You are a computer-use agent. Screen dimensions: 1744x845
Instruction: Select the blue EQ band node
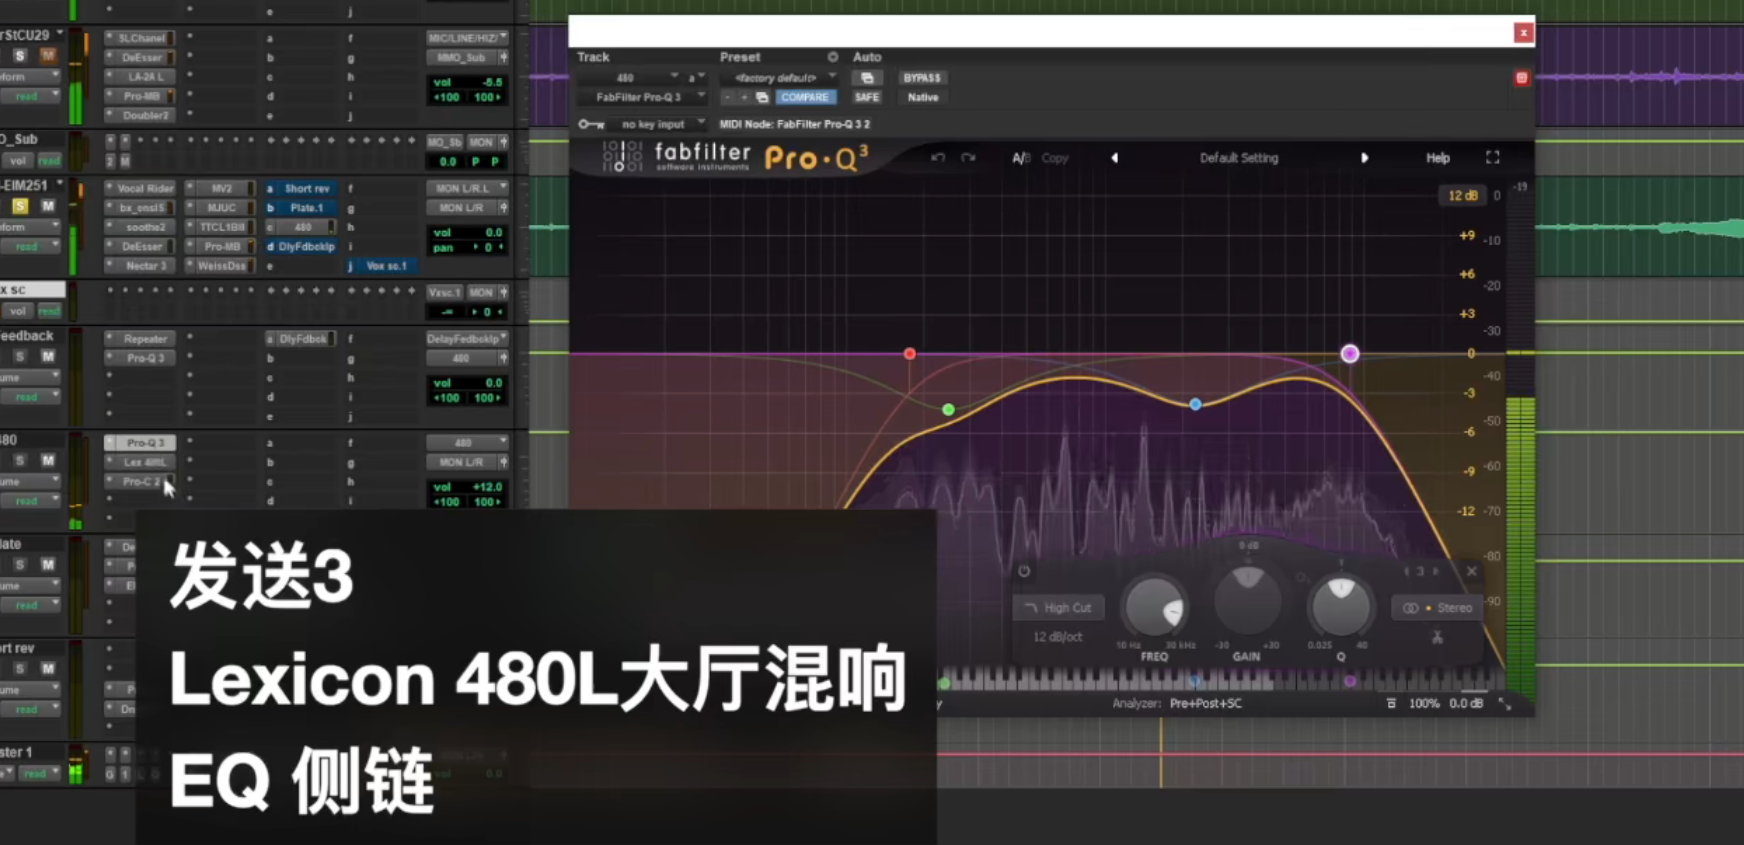tap(1195, 404)
